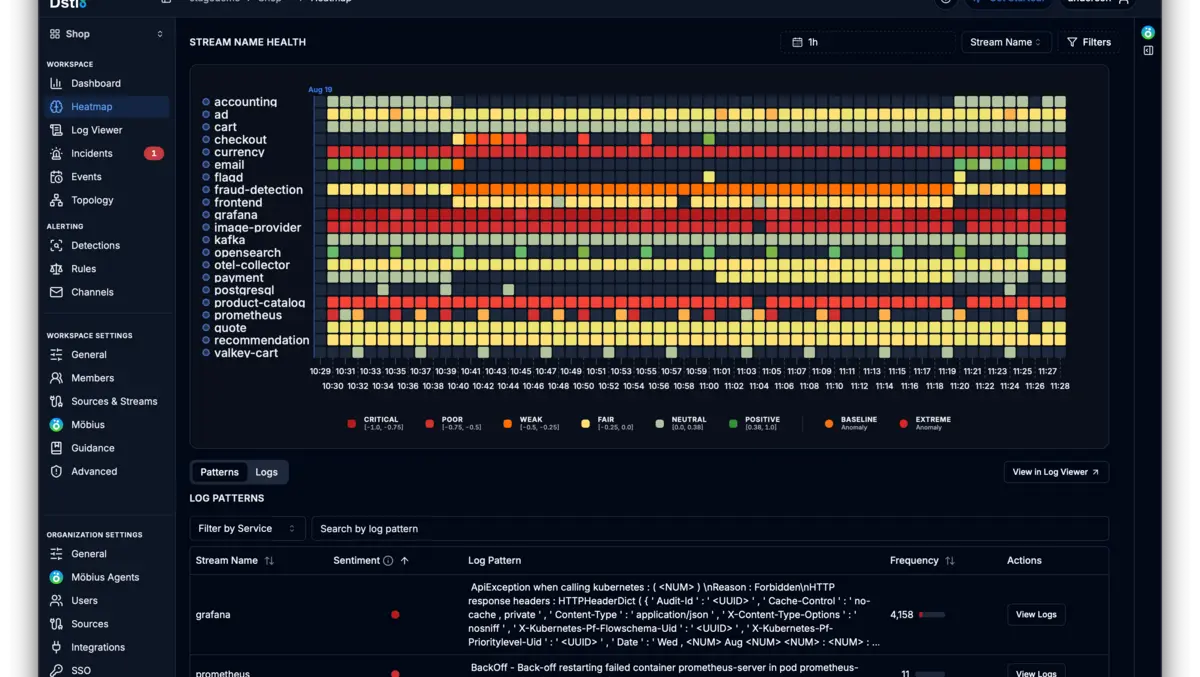Toggle the circle next to cart stream
This screenshot has height=677, width=1200.
[206, 127]
